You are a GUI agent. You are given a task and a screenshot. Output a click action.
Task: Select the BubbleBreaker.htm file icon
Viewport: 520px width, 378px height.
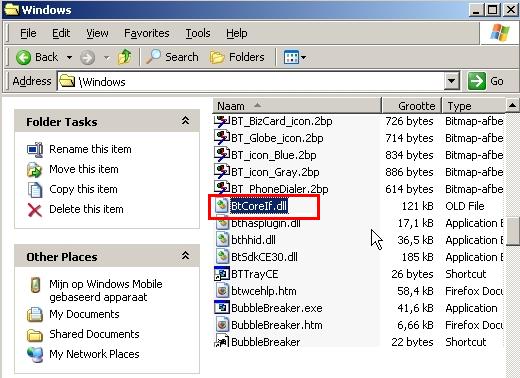(x=222, y=325)
